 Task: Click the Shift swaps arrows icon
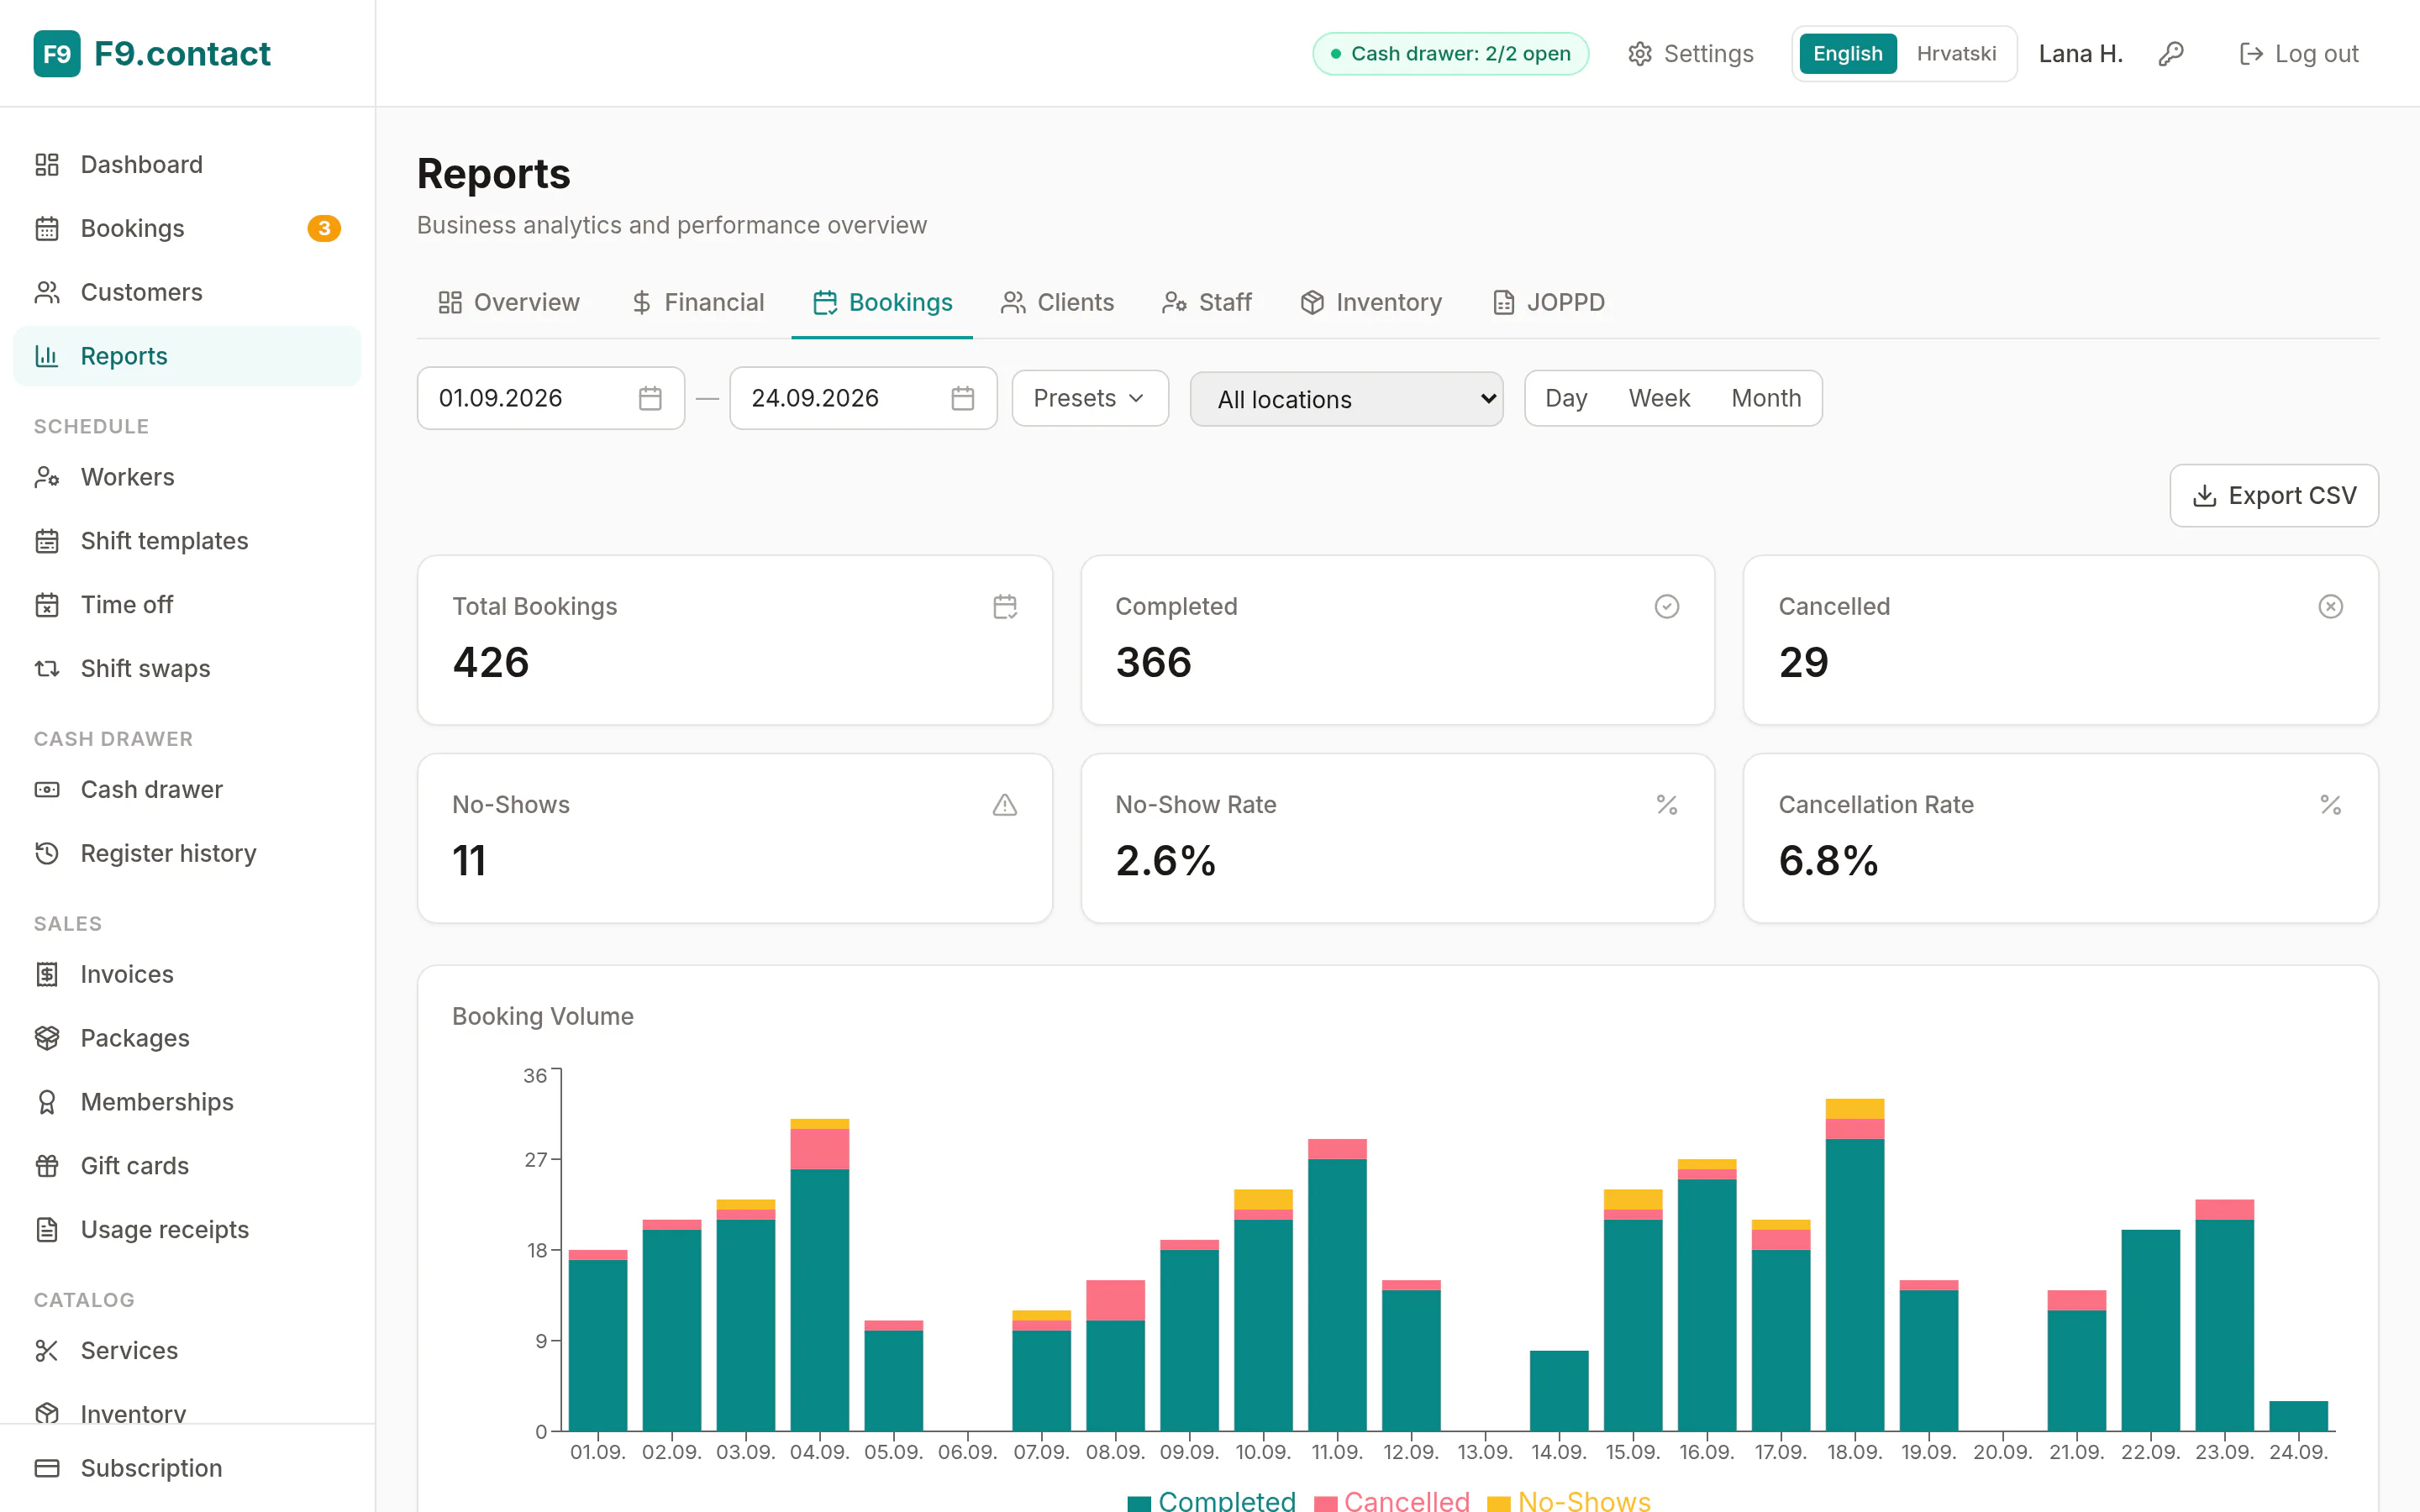click(47, 669)
